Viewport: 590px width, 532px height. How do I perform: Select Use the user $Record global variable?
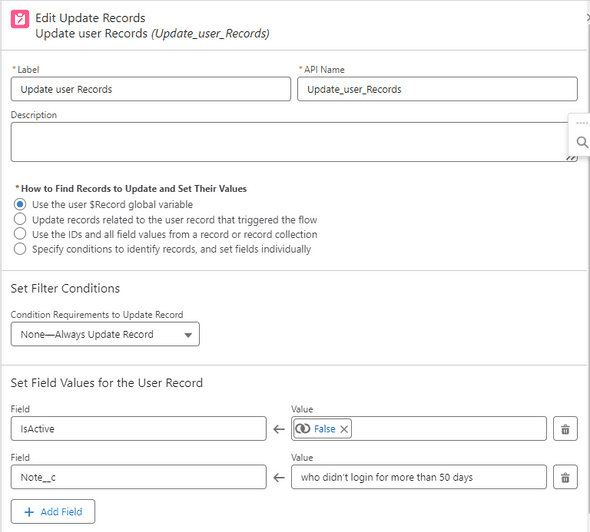point(20,204)
